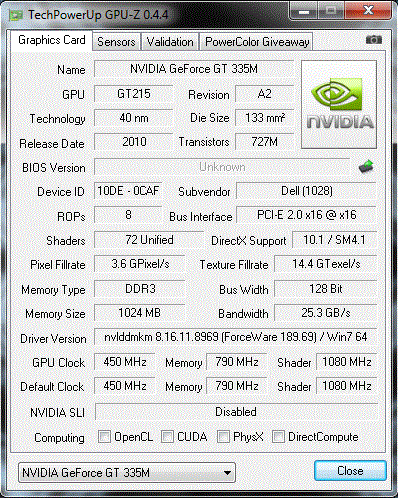Click the Memory Type field DDR3
The width and height of the screenshot is (398, 498).
pos(140,289)
